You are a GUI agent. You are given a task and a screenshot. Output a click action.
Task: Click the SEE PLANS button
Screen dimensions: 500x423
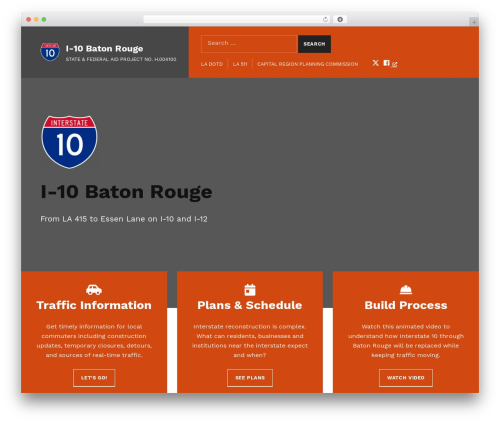tap(250, 378)
